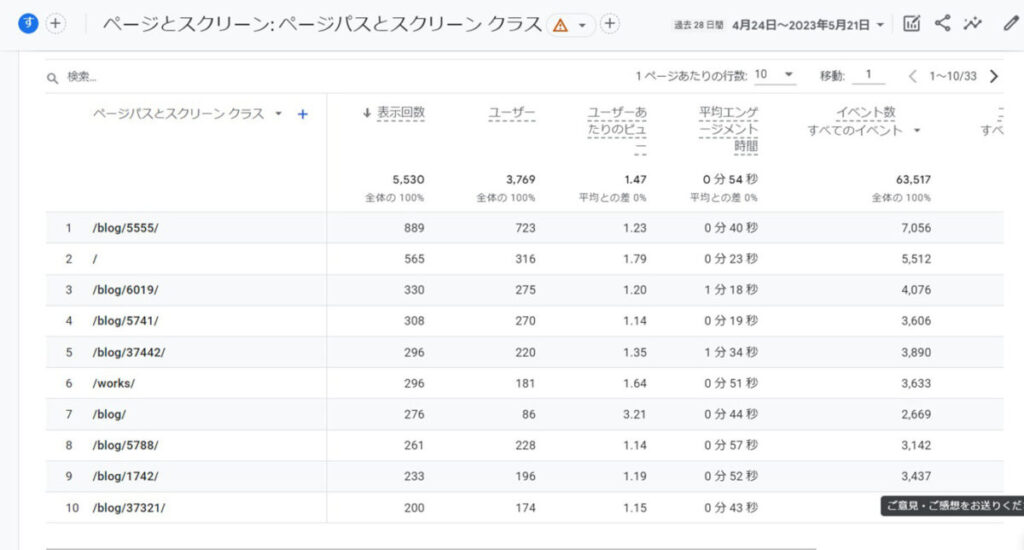
Task: Click the plus icon beside report title
Action: click(x=610, y=24)
